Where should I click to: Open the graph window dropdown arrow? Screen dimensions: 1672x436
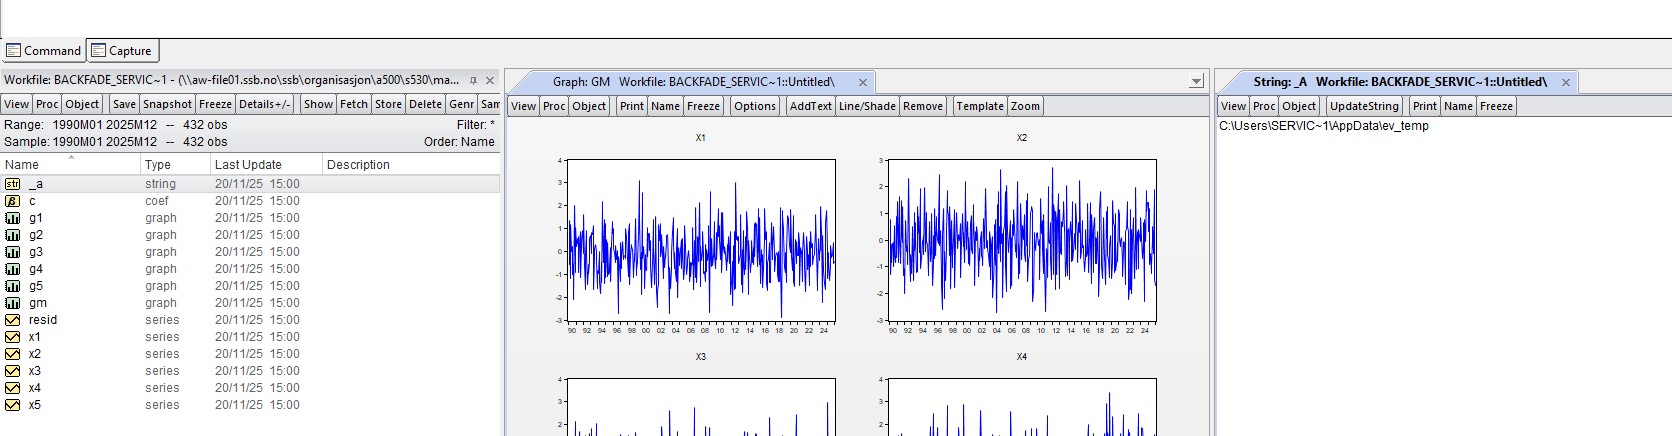point(1196,82)
